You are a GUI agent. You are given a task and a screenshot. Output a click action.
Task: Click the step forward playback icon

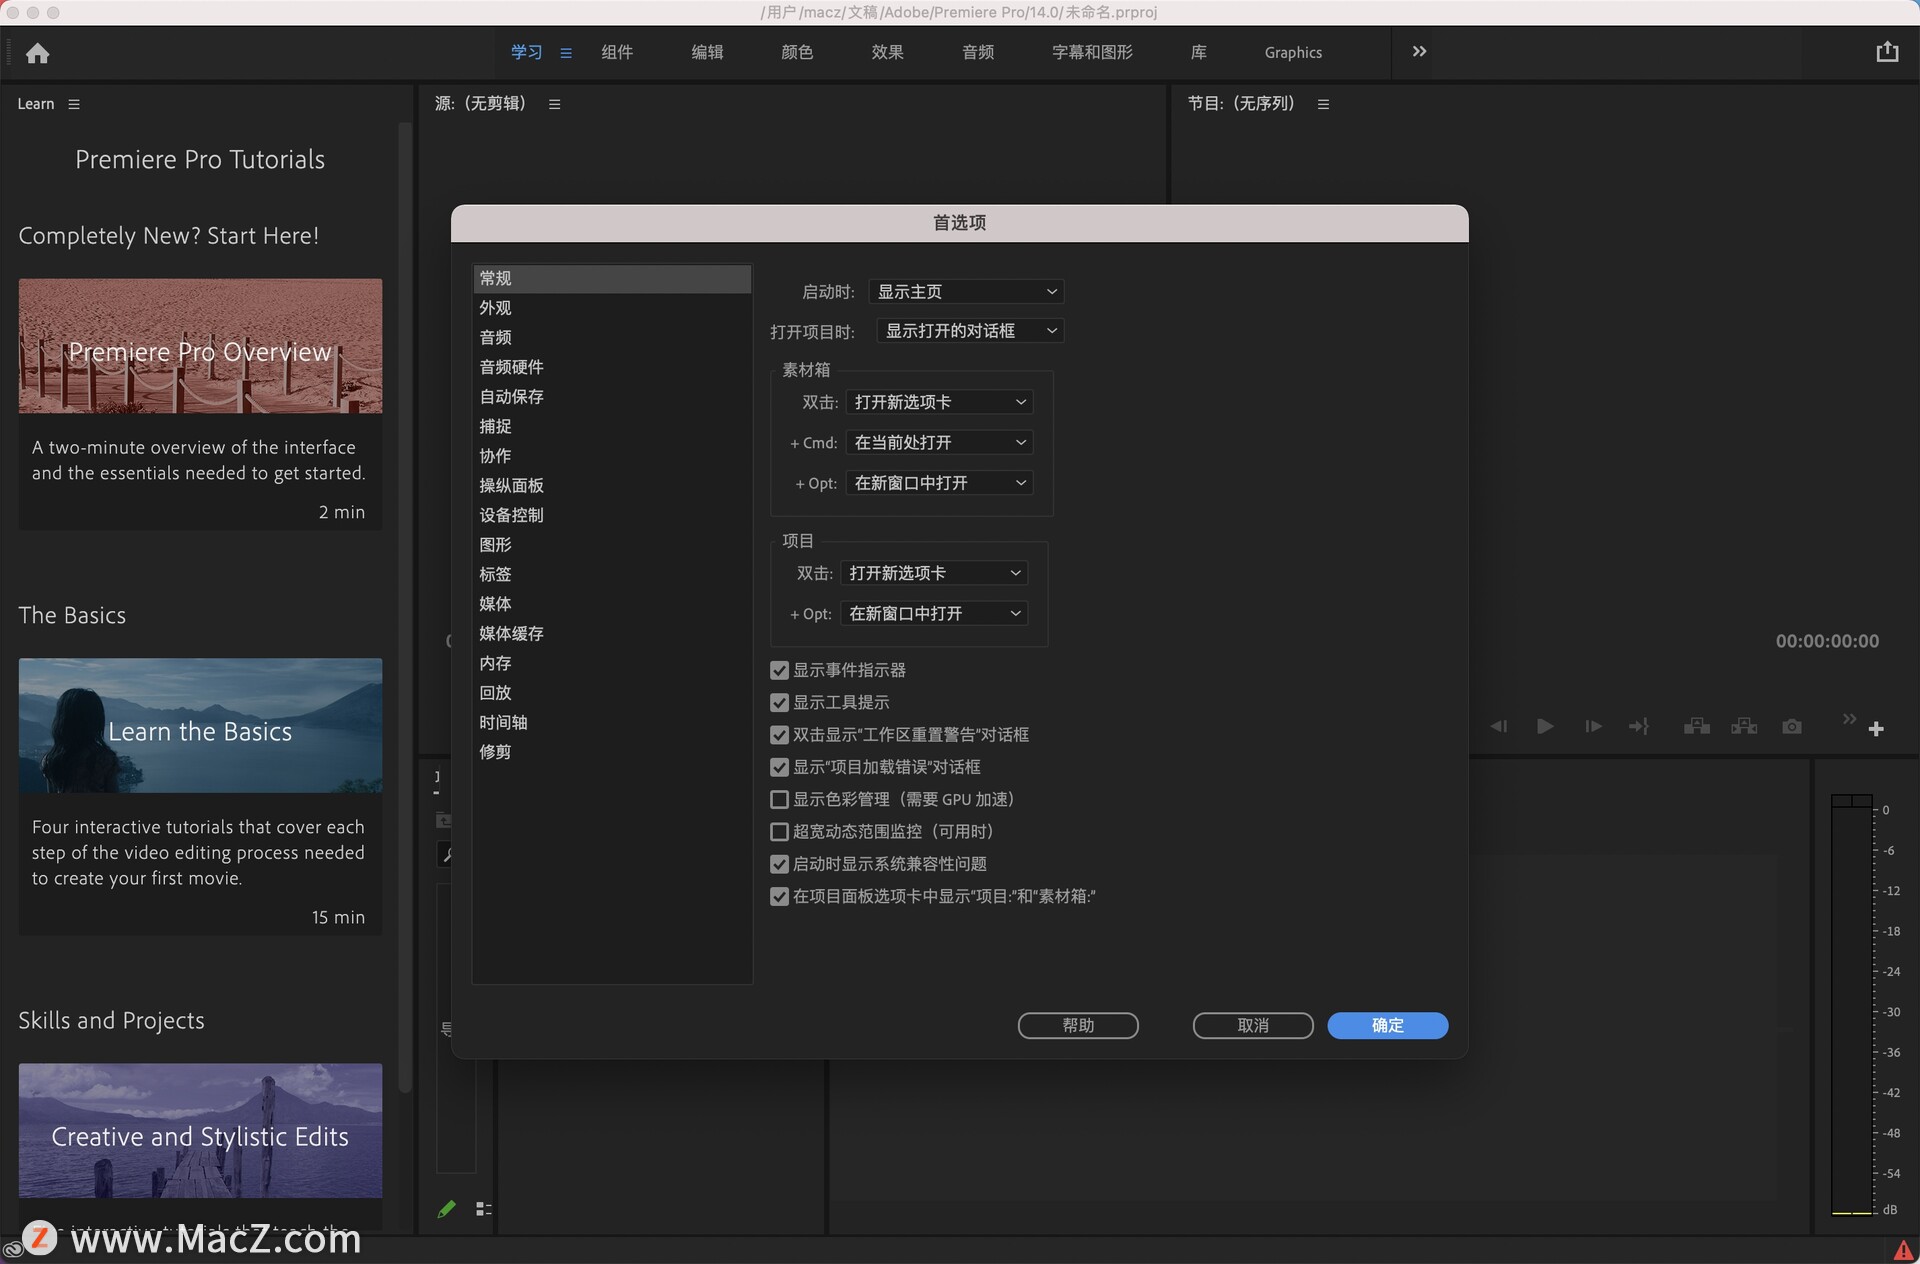(1591, 727)
